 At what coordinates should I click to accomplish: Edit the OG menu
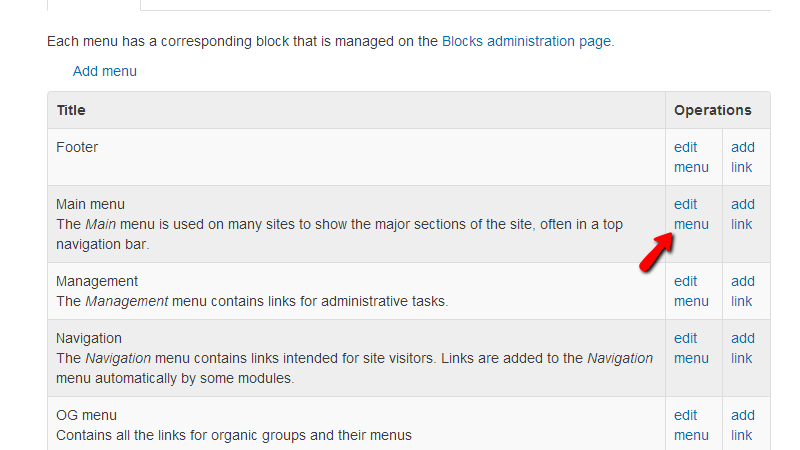690,425
